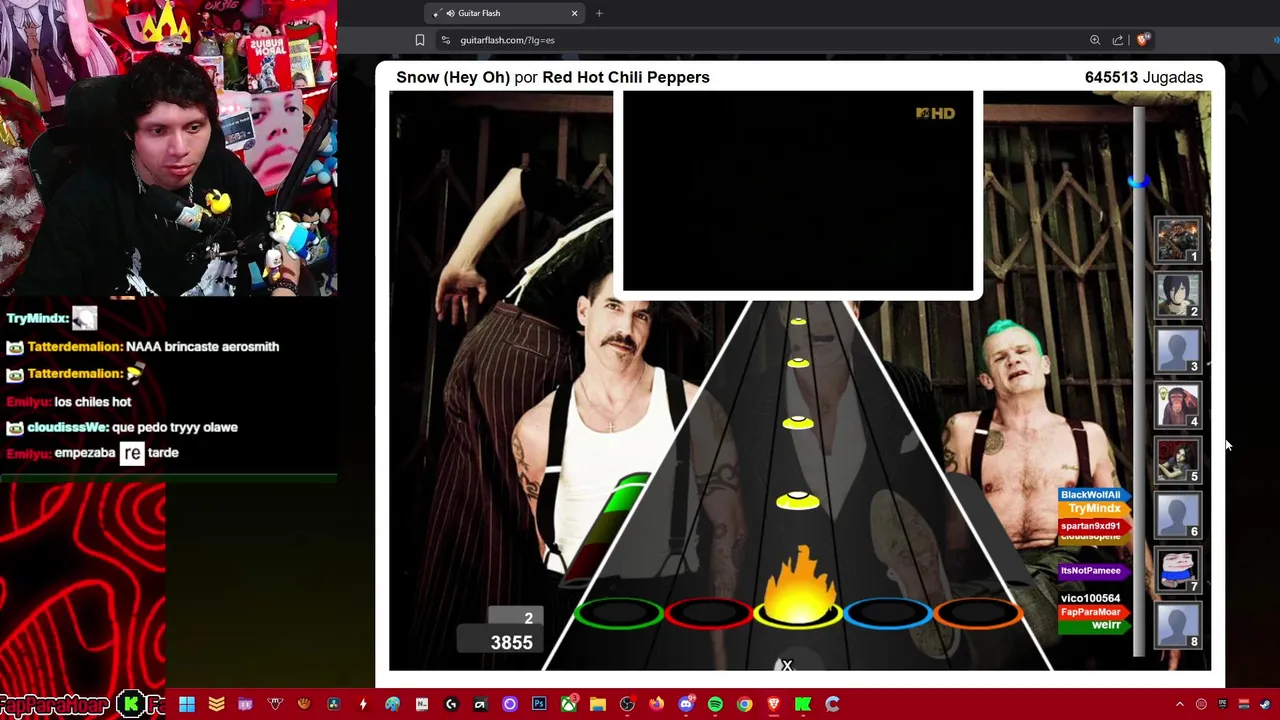
Task: Open Brave Shields for this site
Action: [1143, 39]
